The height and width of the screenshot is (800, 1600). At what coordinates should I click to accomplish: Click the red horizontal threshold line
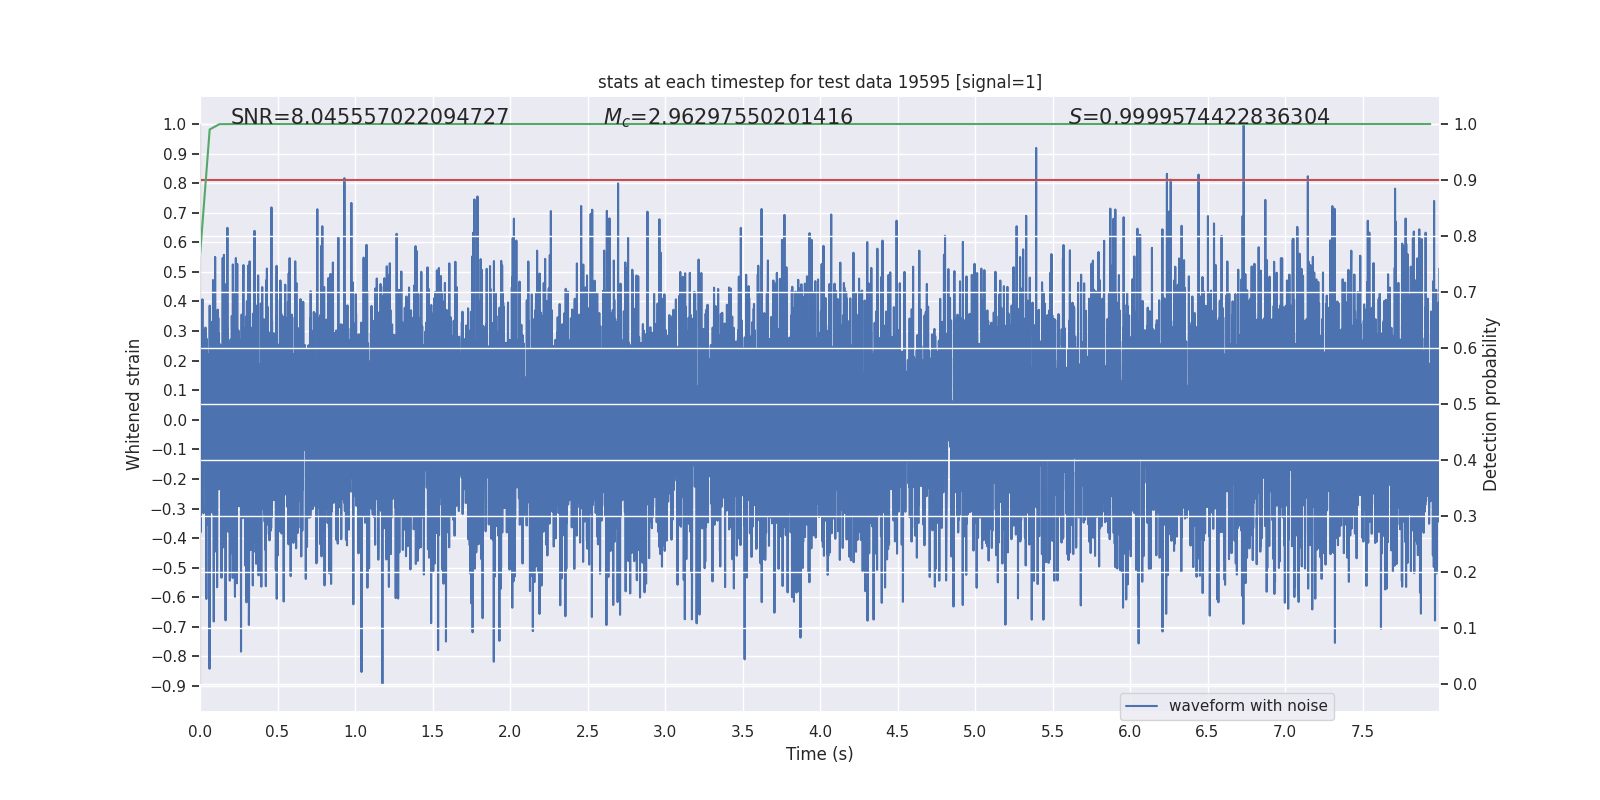(820, 180)
